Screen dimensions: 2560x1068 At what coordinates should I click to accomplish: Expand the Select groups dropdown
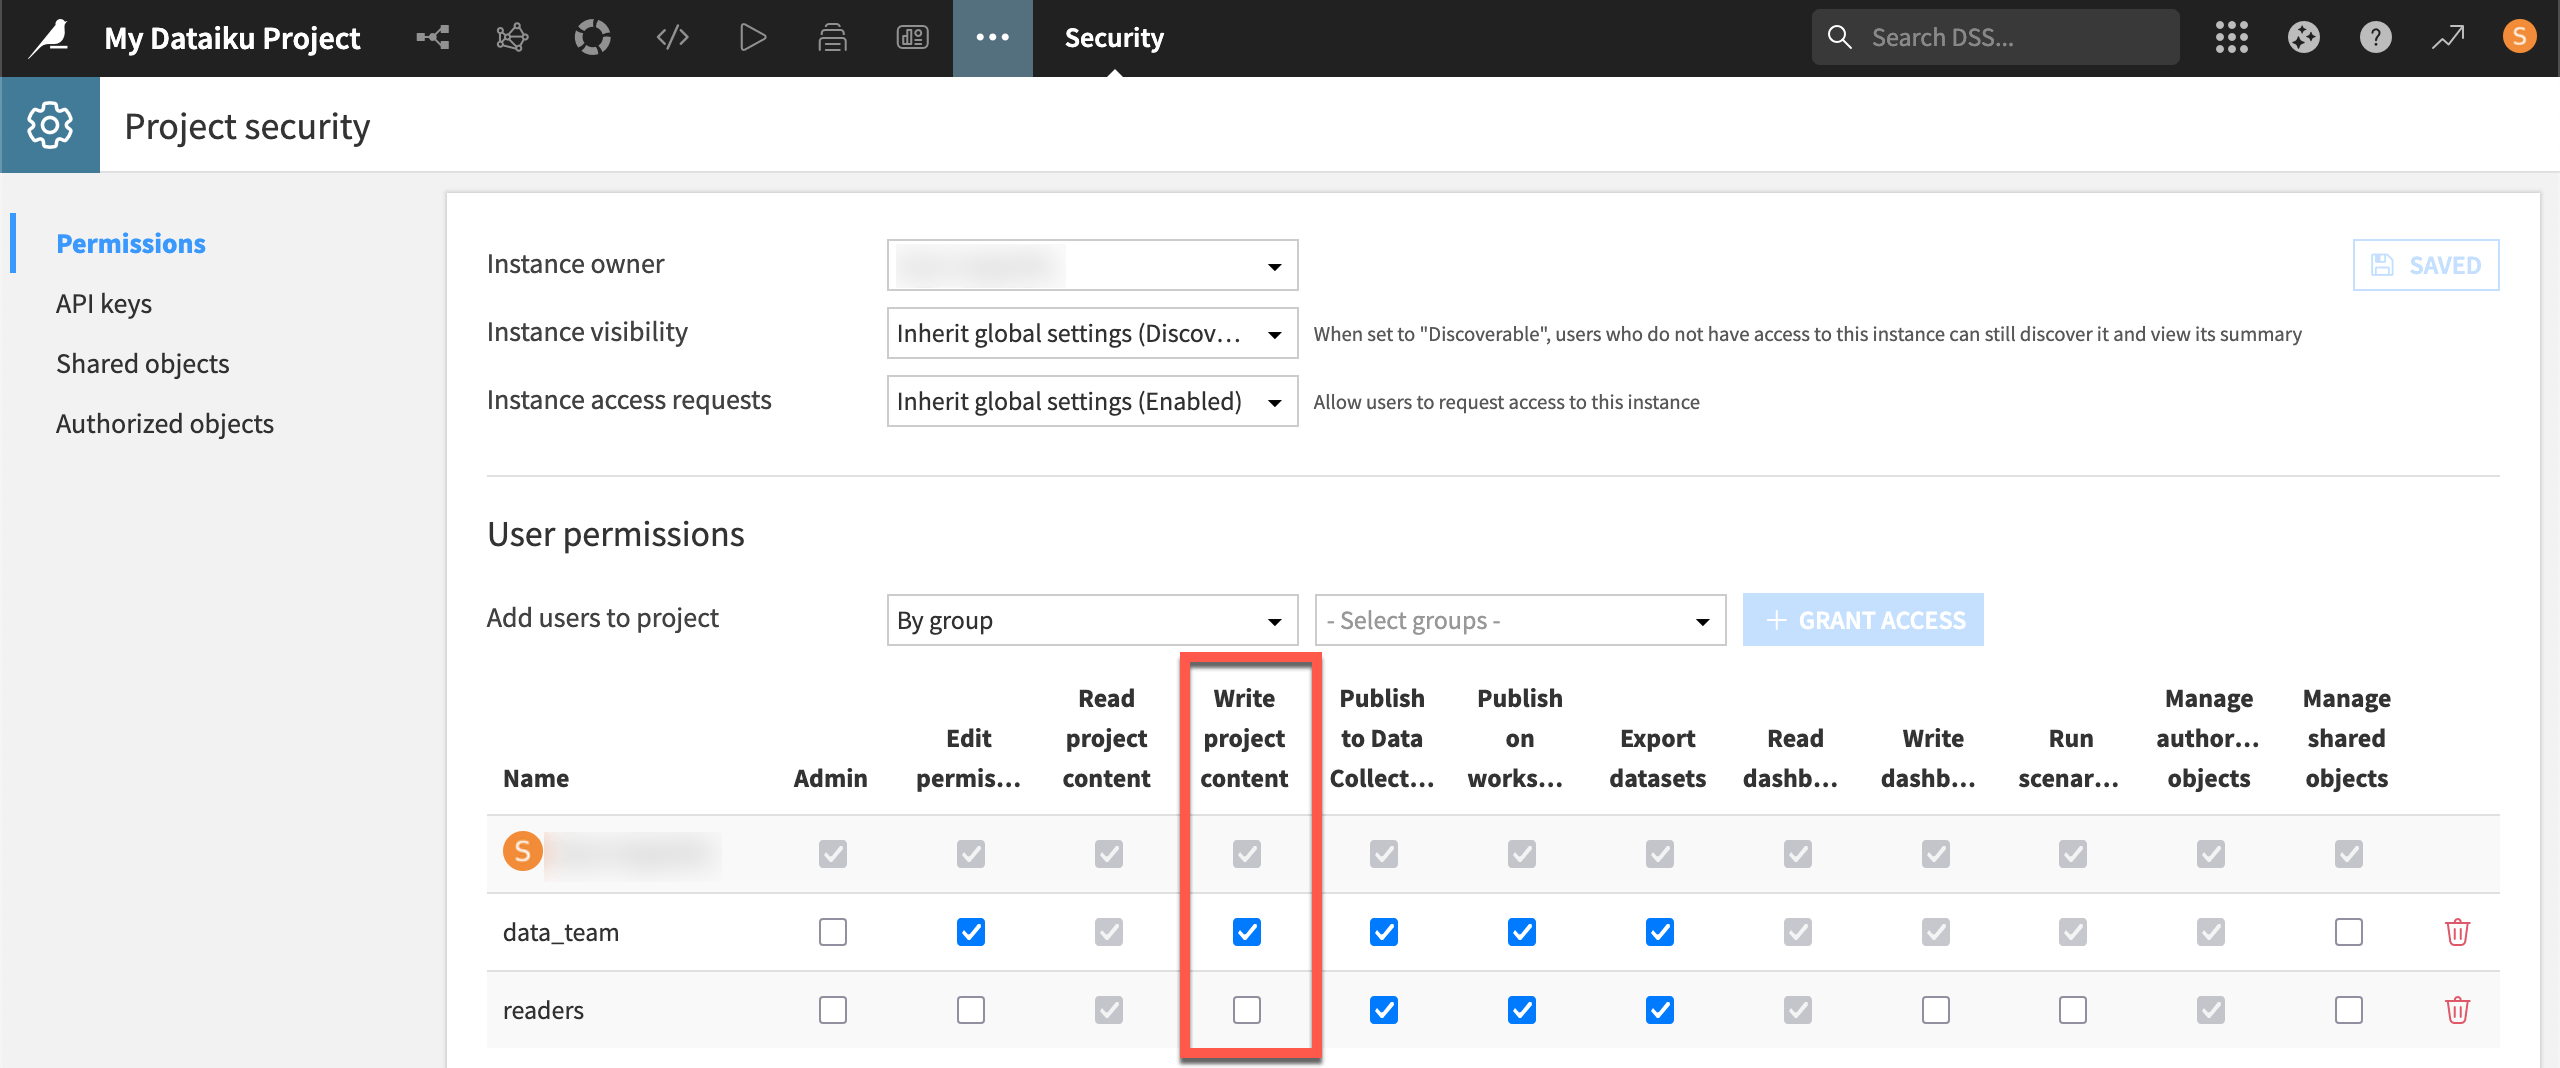point(1520,620)
